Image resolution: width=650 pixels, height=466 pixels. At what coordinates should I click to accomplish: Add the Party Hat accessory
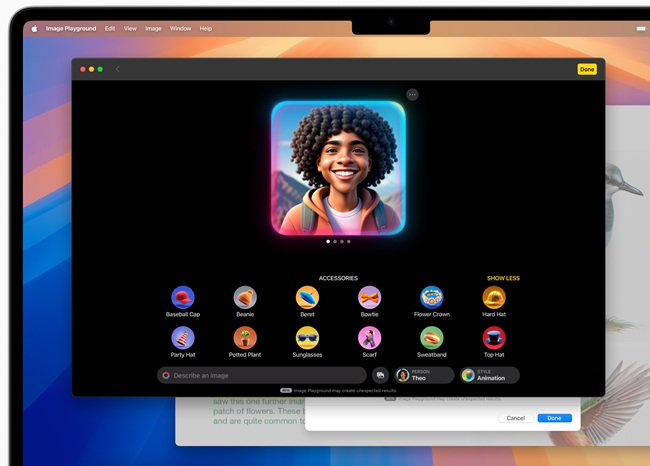click(x=183, y=338)
